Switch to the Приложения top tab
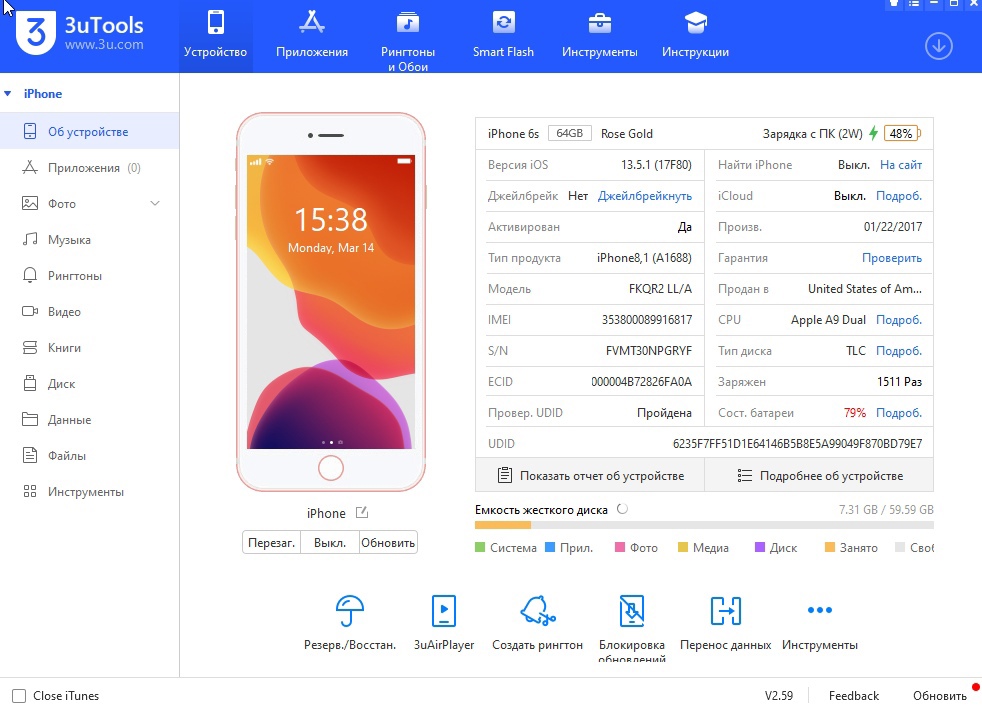Screen dimensions: 982x711 click(x=312, y=36)
